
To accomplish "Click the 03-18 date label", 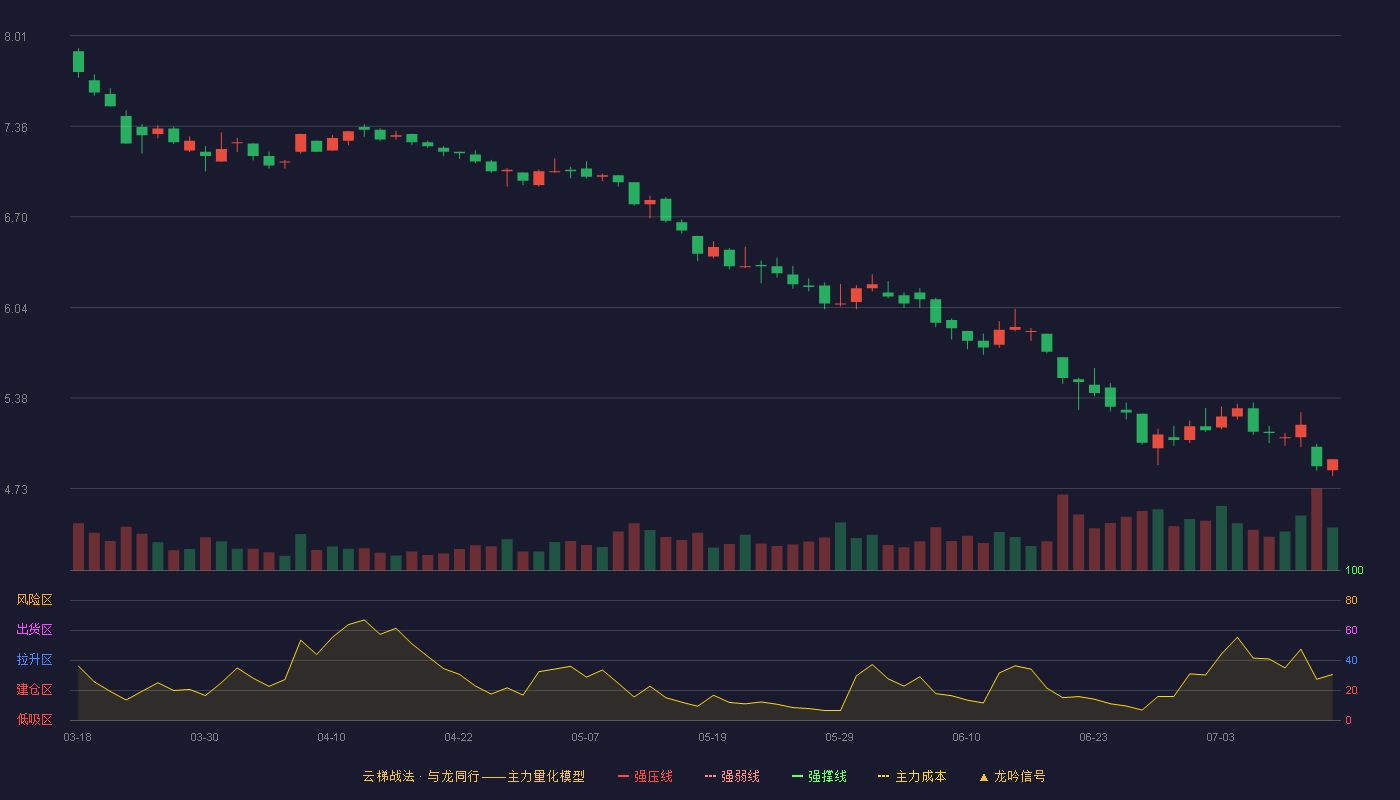I will click(x=78, y=737).
